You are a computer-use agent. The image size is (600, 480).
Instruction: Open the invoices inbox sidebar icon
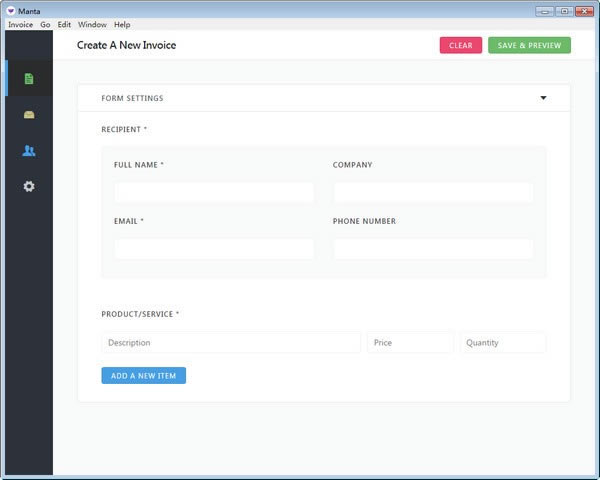tap(29, 114)
